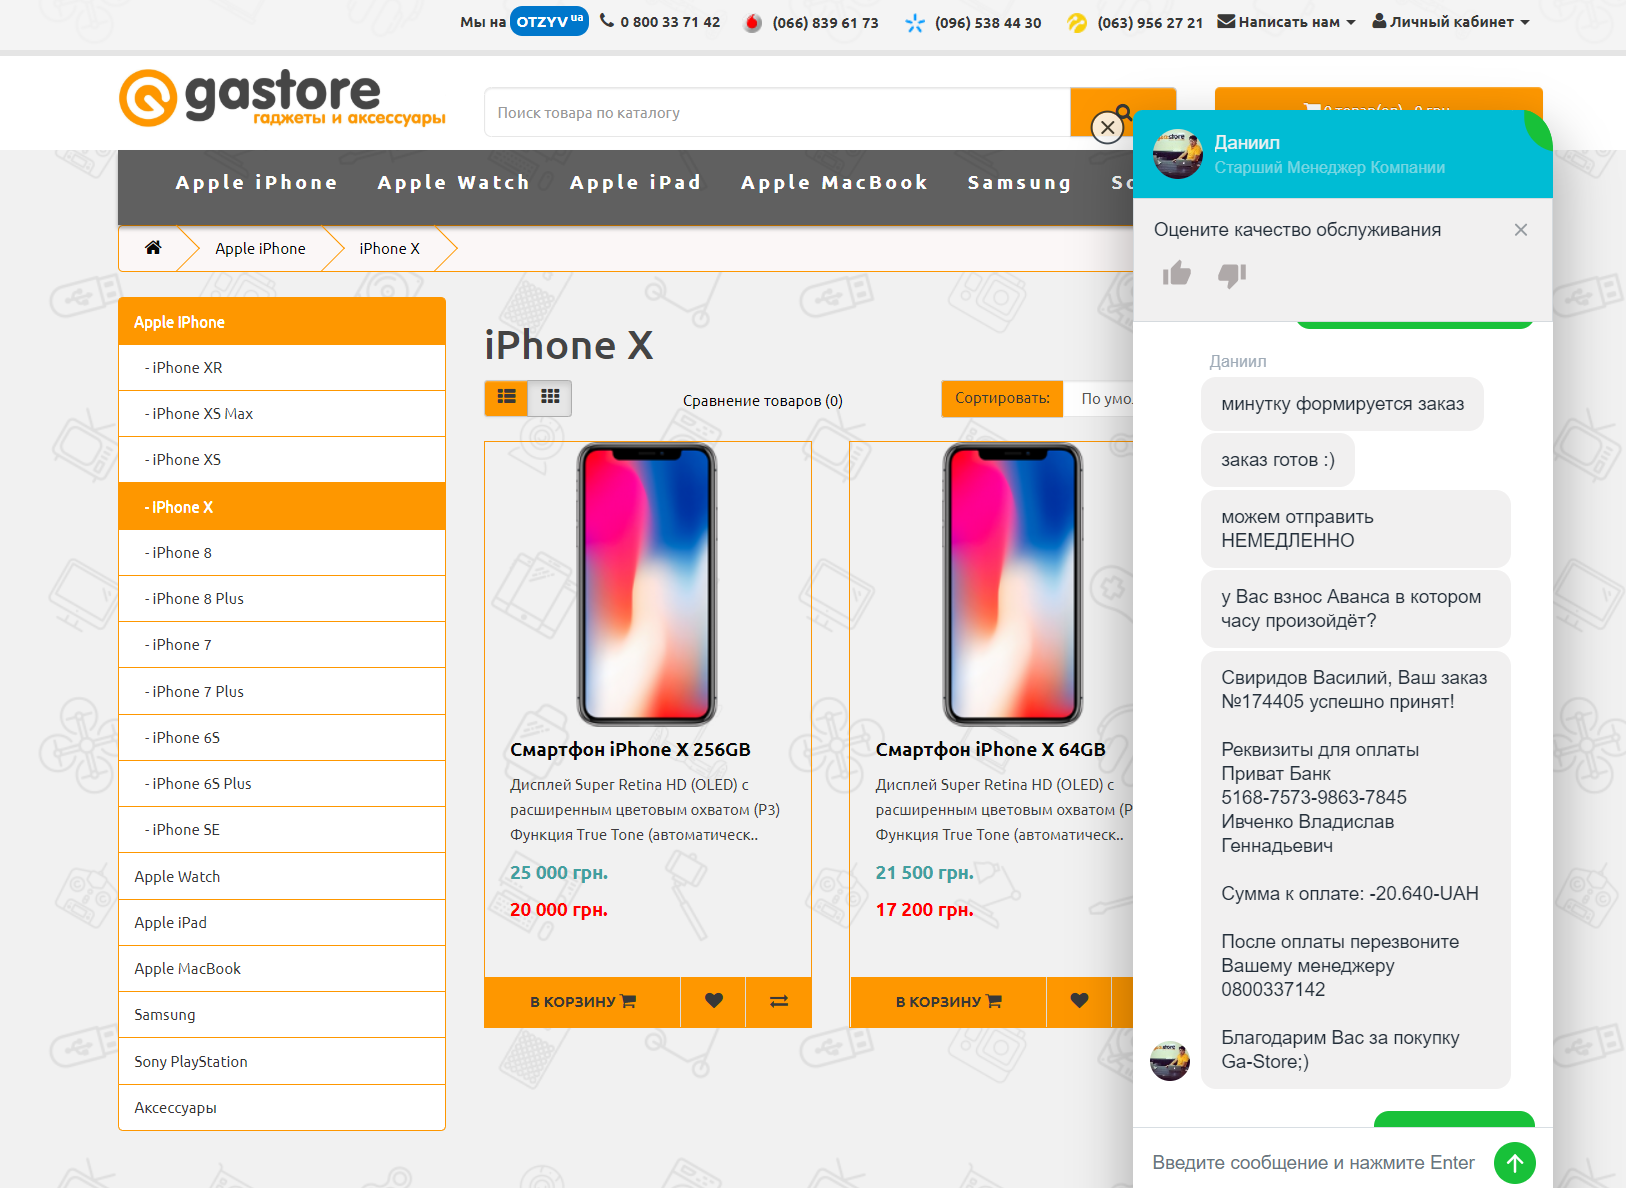The width and height of the screenshot is (1626, 1188).
Task: Expand the Написать нам dropdown
Action: click(1286, 22)
